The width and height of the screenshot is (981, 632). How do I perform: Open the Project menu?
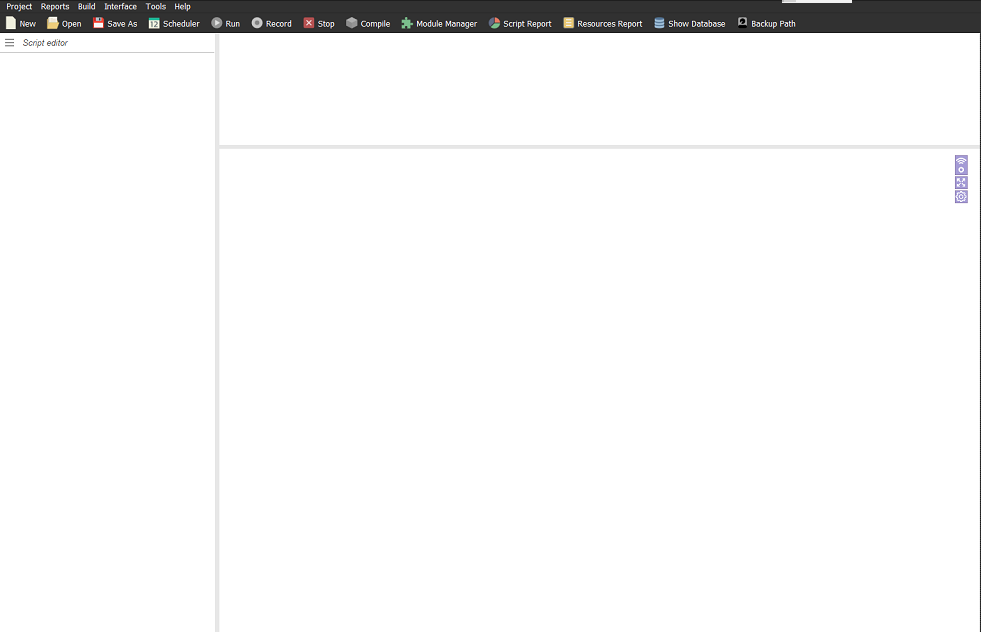[19, 7]
